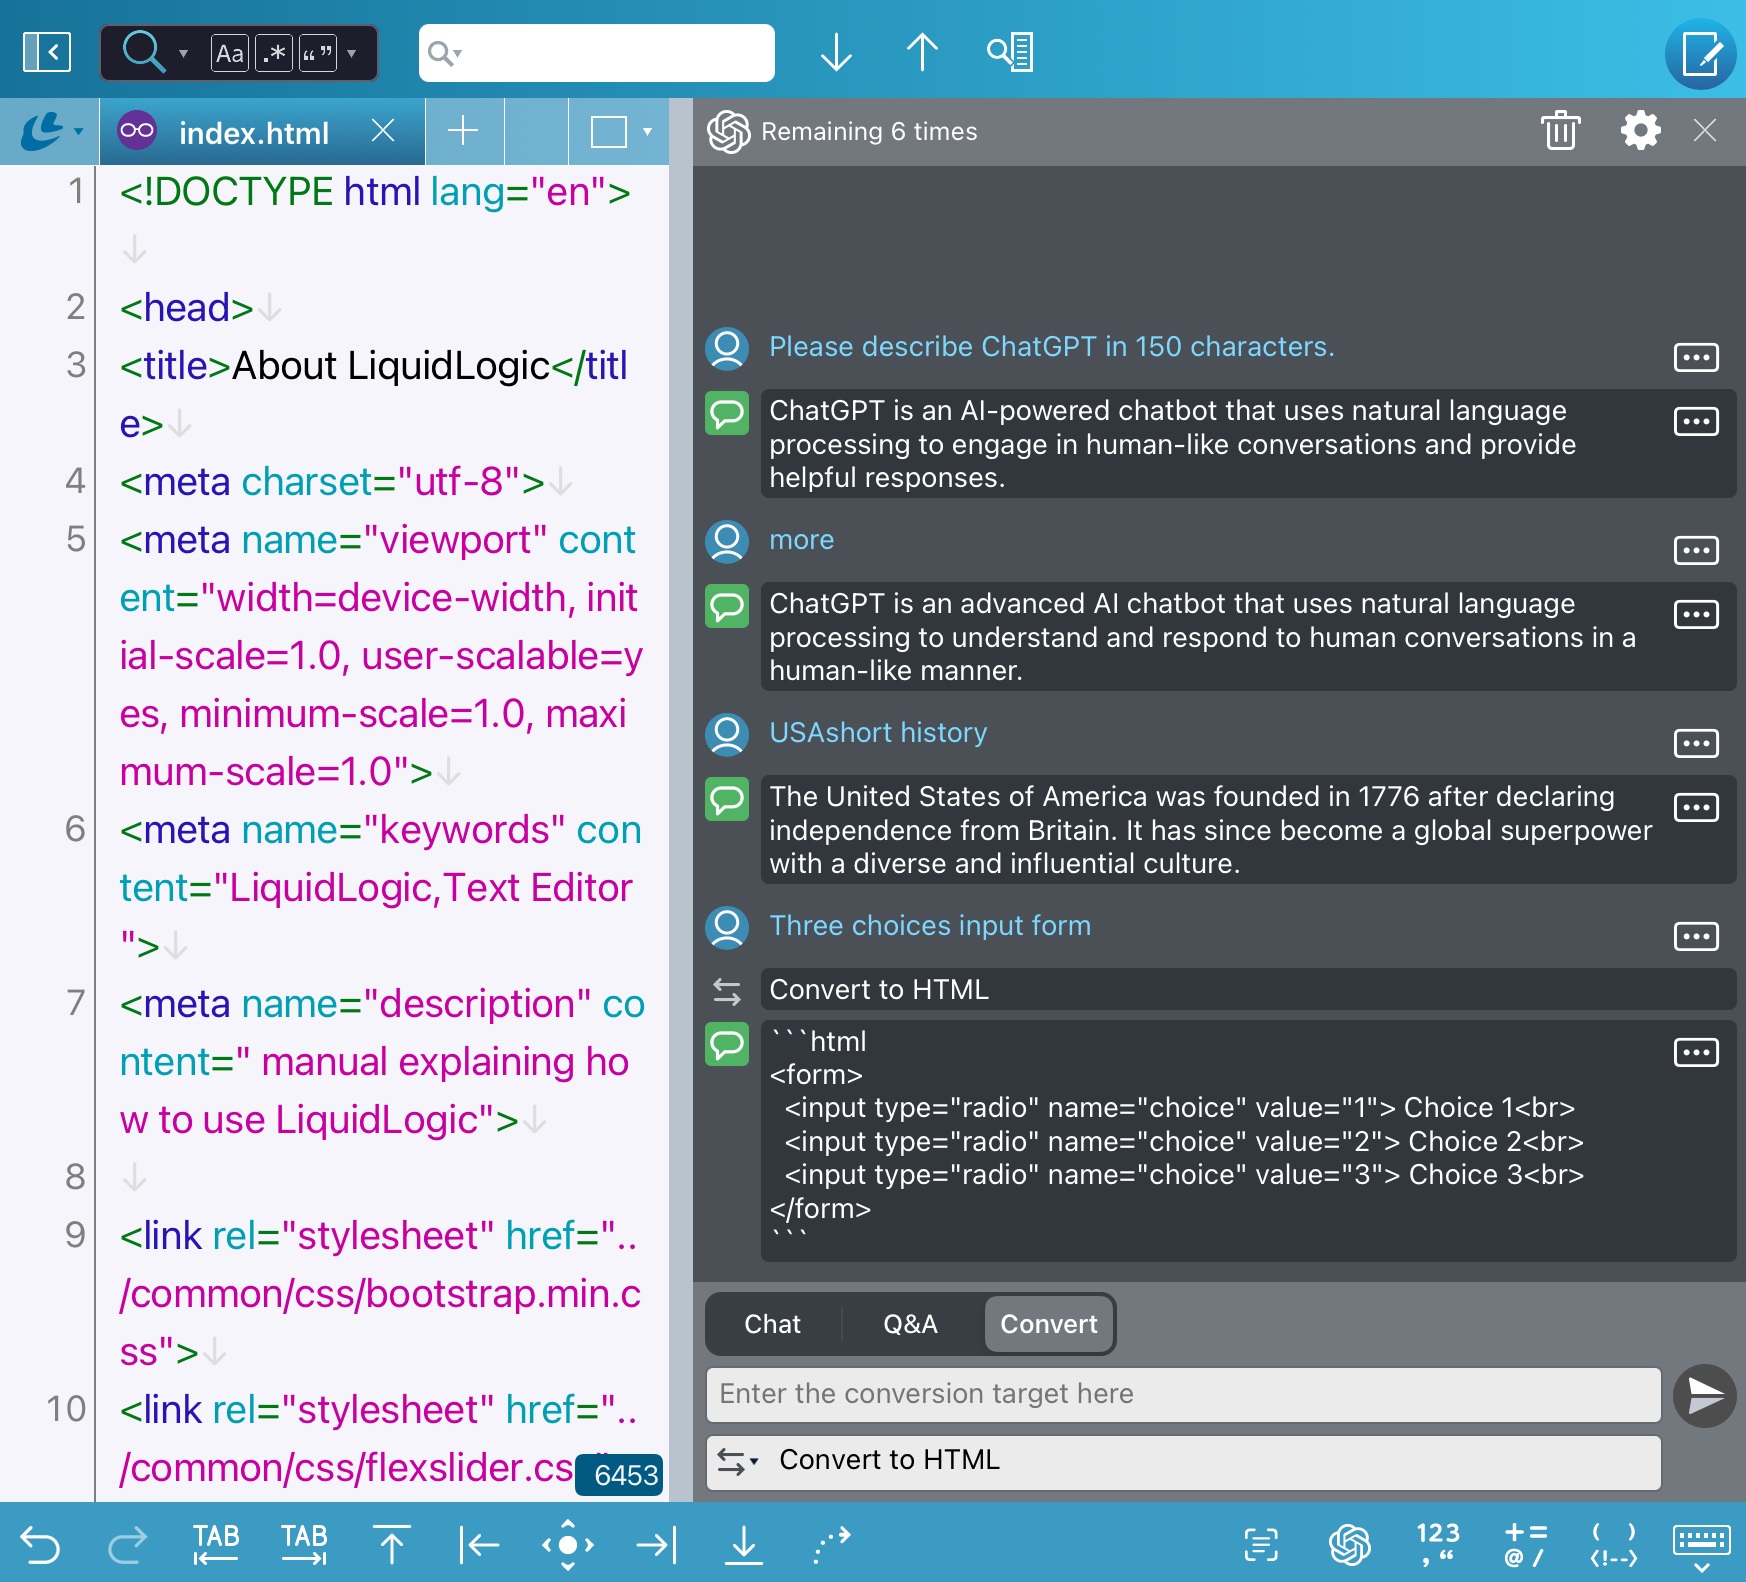Open ChatGPT panel from bottom toolbar
The width and height of the screenshot is (1746, 1582).
pos(1349,1545)
